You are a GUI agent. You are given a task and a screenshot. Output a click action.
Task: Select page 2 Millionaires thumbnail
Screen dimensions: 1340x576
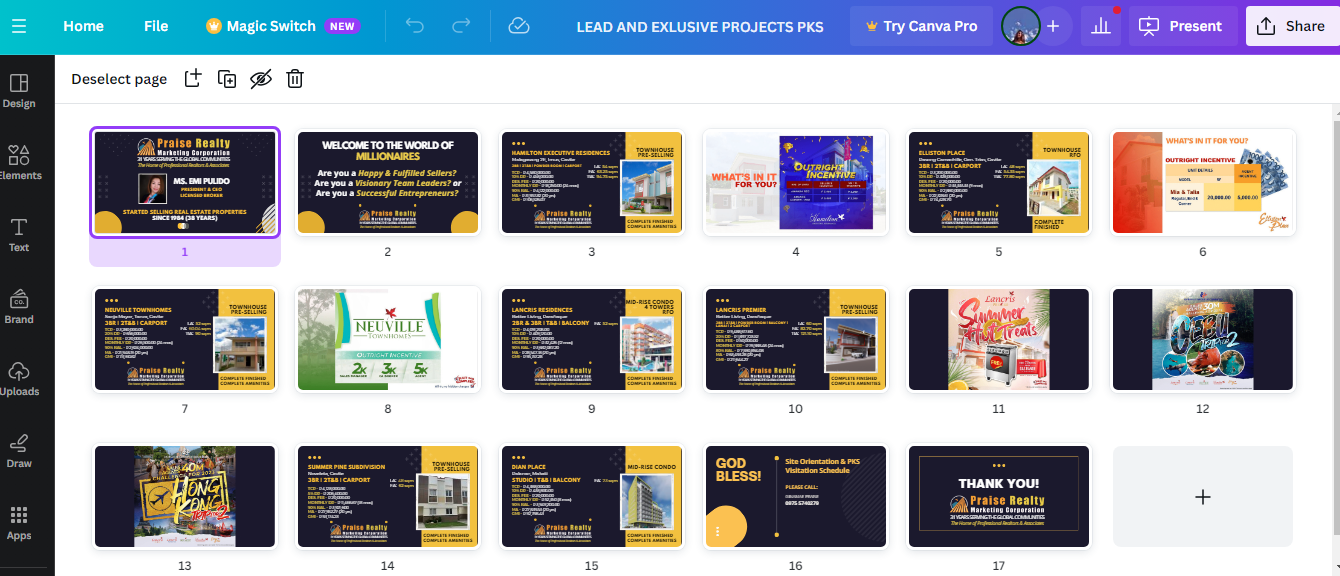tap(388, 182)
